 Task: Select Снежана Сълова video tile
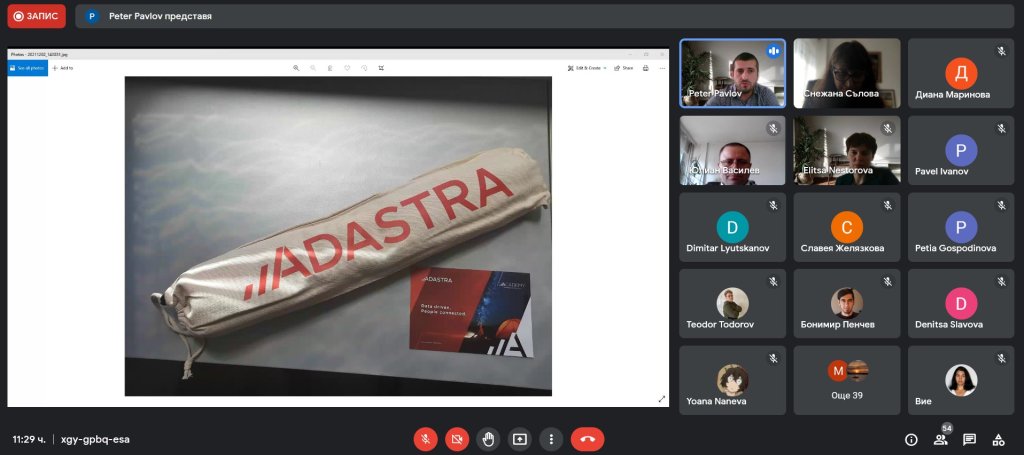point(847,73)
